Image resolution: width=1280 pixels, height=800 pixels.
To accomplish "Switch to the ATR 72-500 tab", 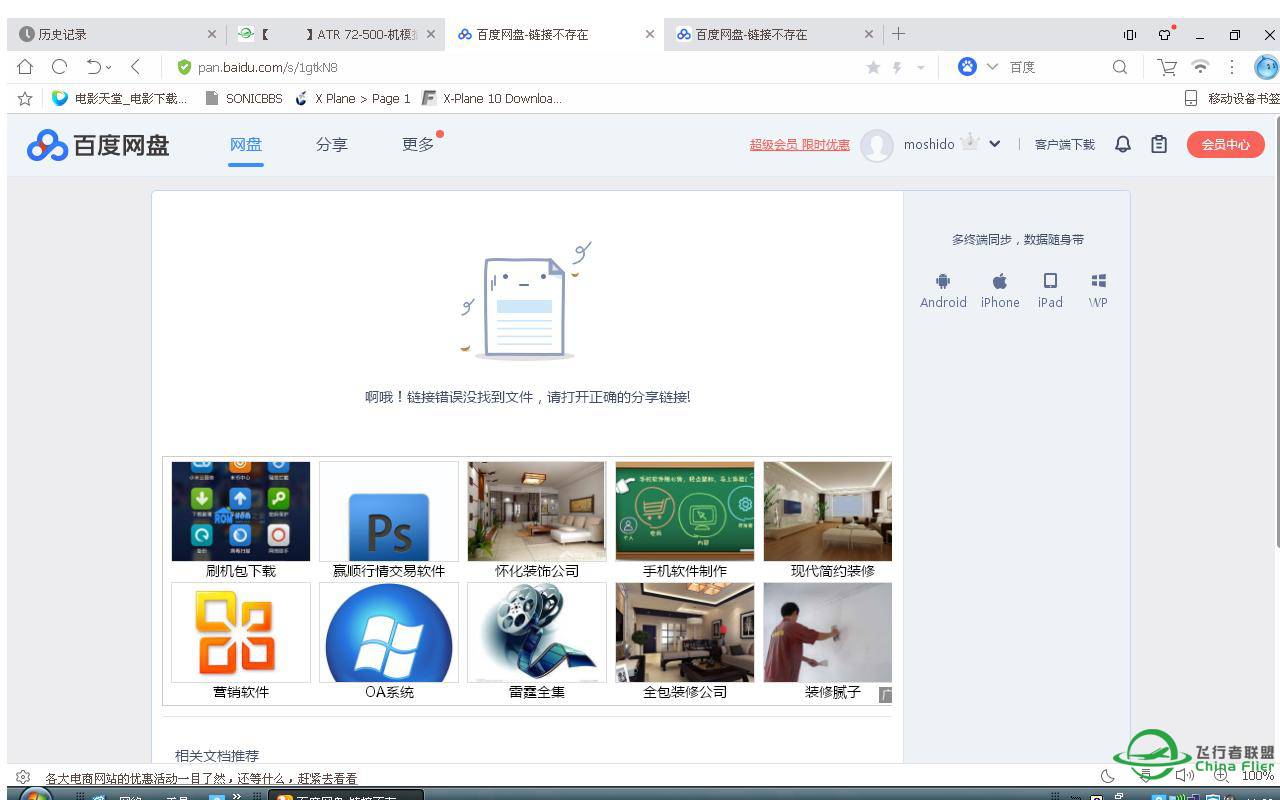I will (x=333, y=34).
